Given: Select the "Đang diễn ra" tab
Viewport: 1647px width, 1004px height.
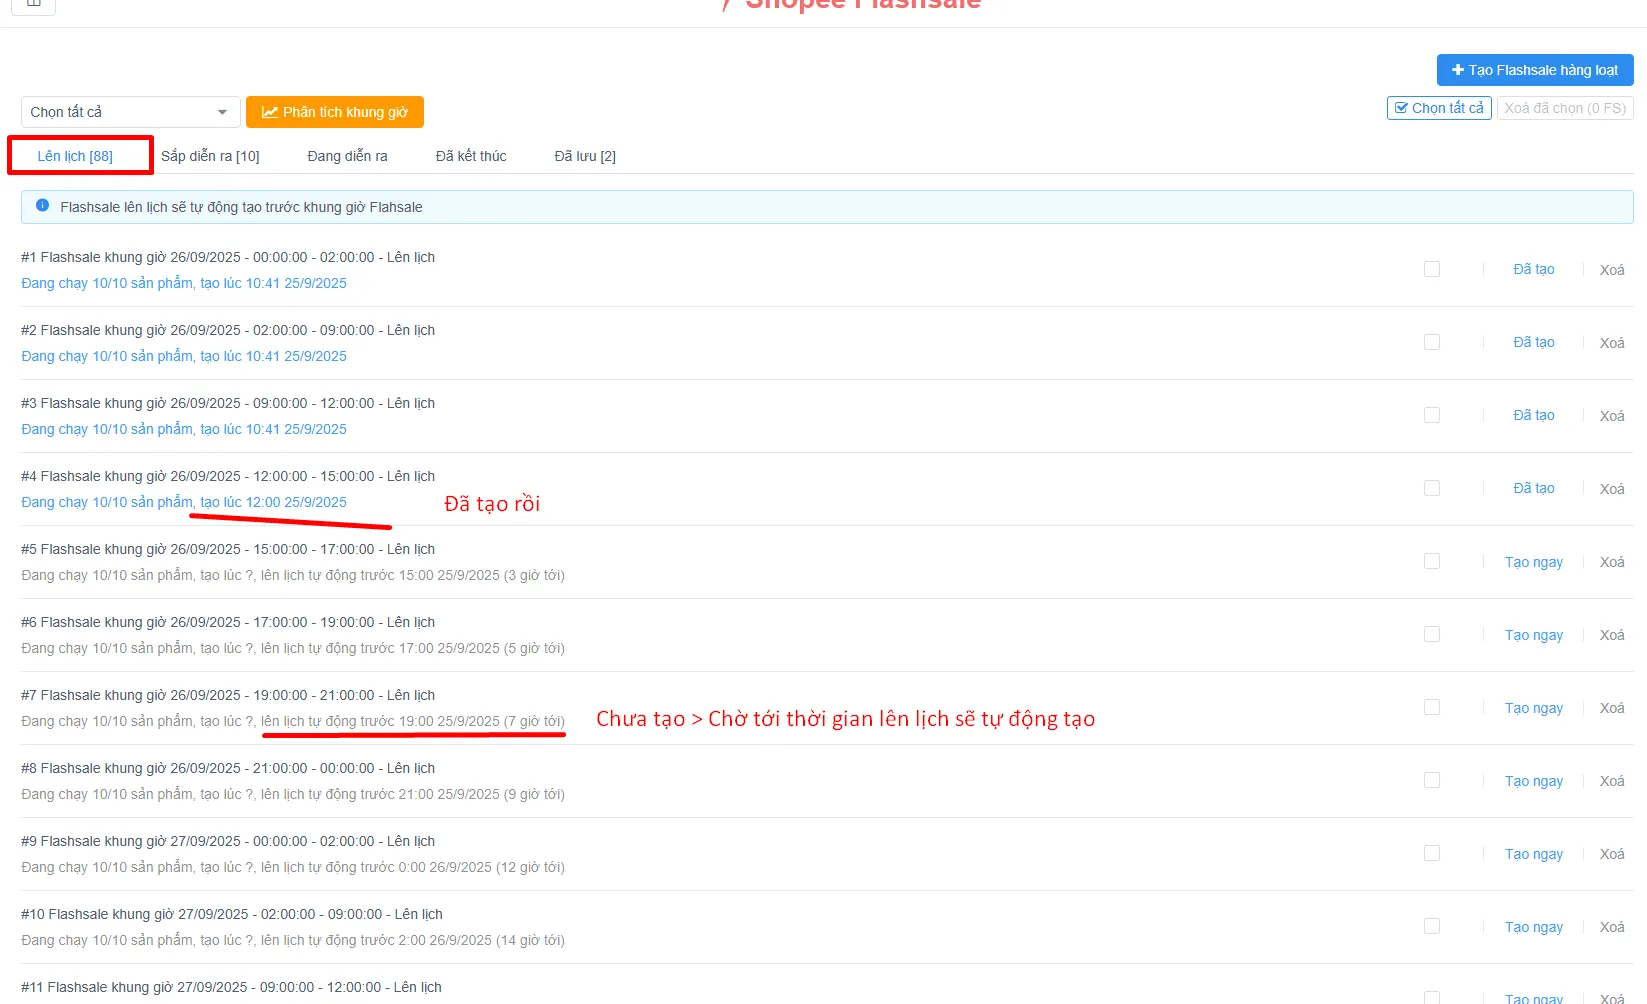Looking at the screenshot, I should [347, 156].
